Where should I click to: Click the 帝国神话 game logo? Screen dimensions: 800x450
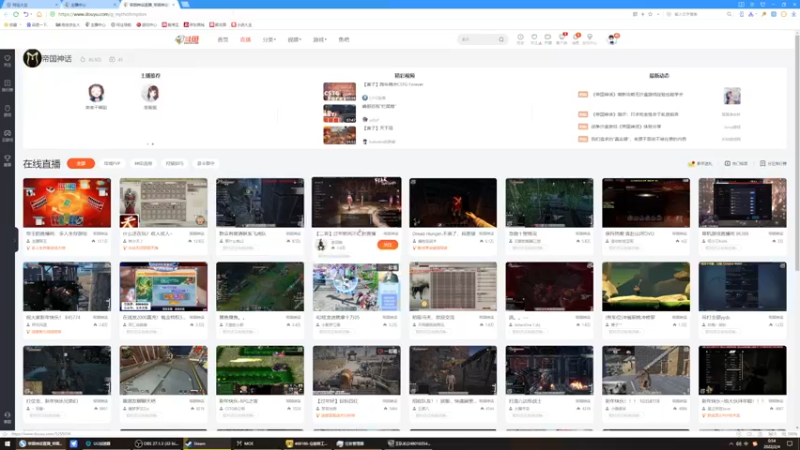32,58
